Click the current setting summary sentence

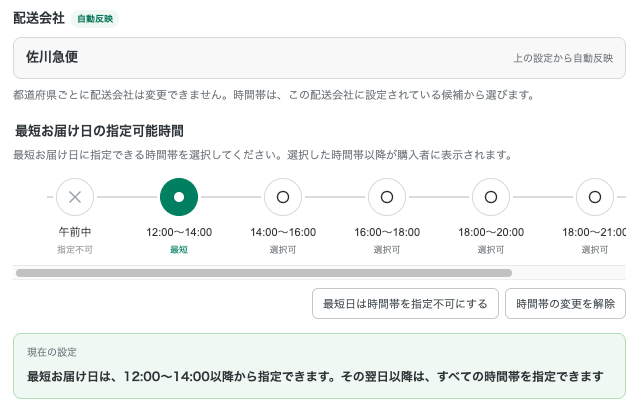pos(315,377)
